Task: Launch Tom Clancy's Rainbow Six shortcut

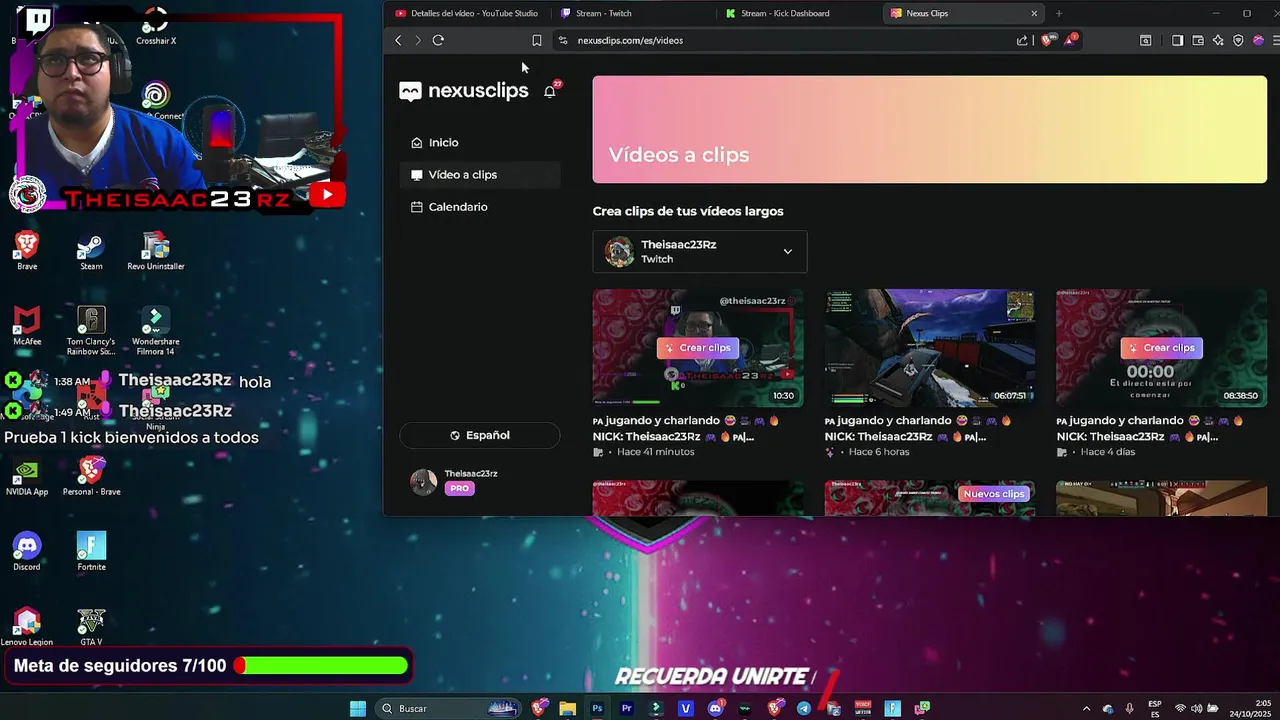Action: [x=91, y=330]
